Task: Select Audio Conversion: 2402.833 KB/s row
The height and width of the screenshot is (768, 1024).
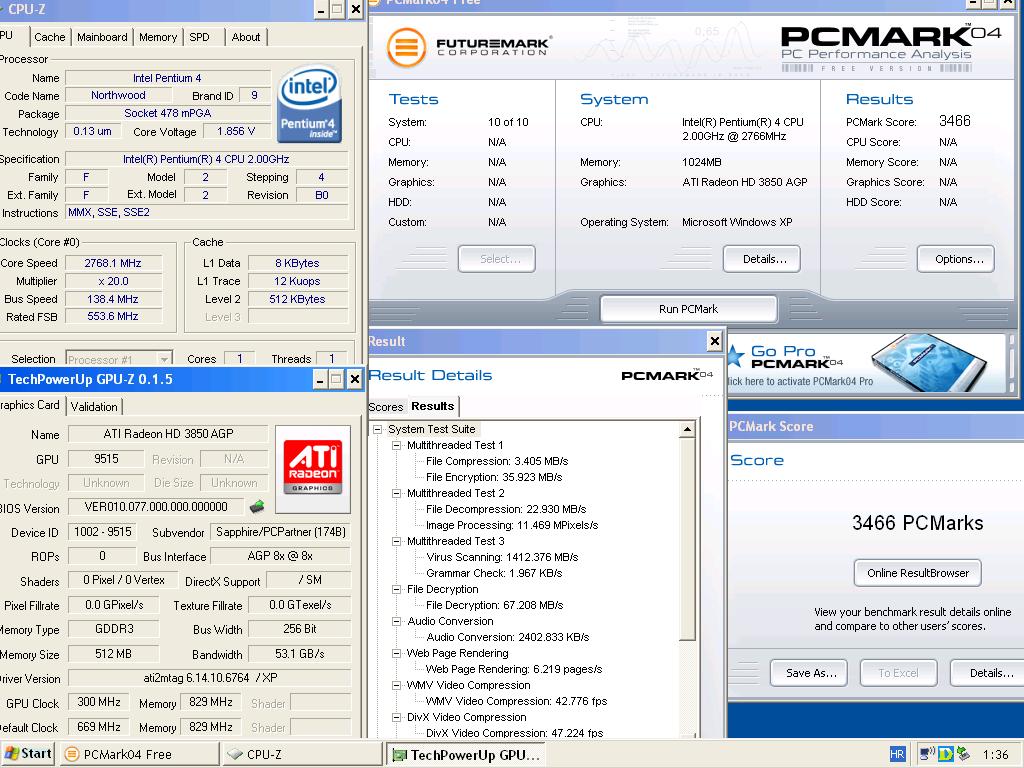Action: (x=507, y=637)
